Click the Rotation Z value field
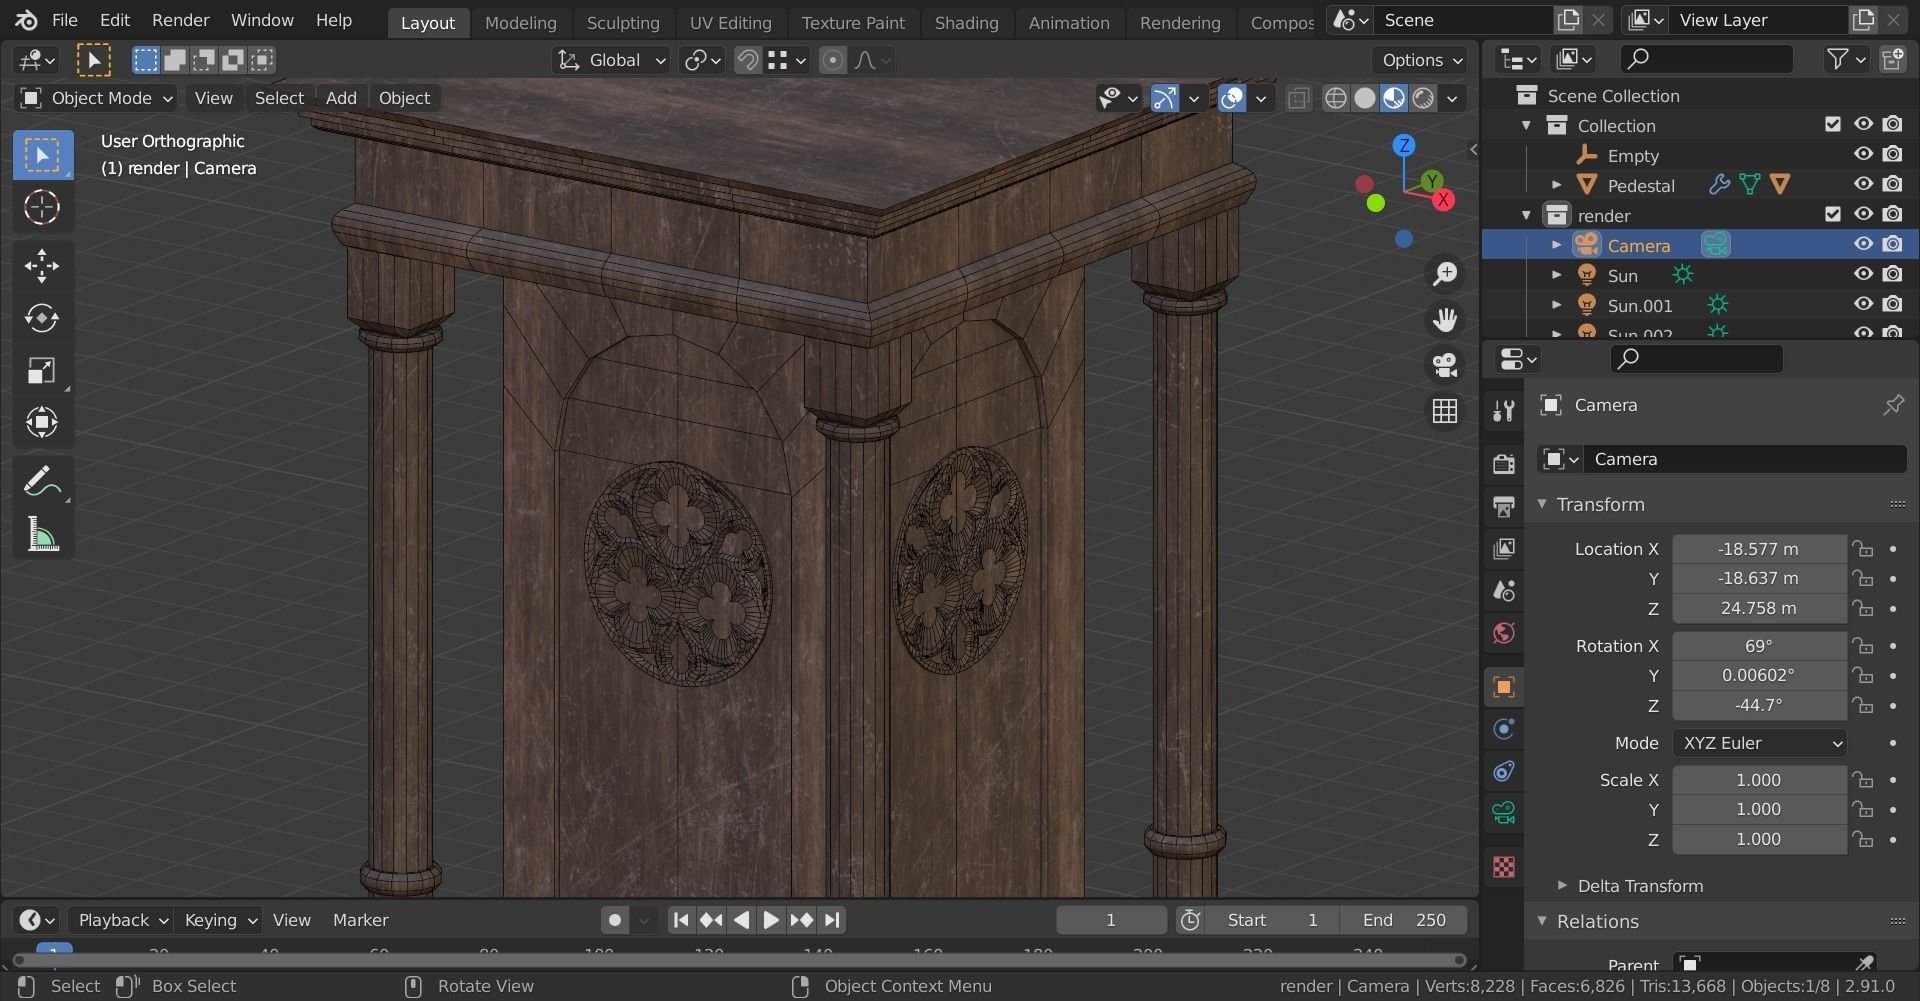1920x1001 pixels. [x=1759, y=705]
